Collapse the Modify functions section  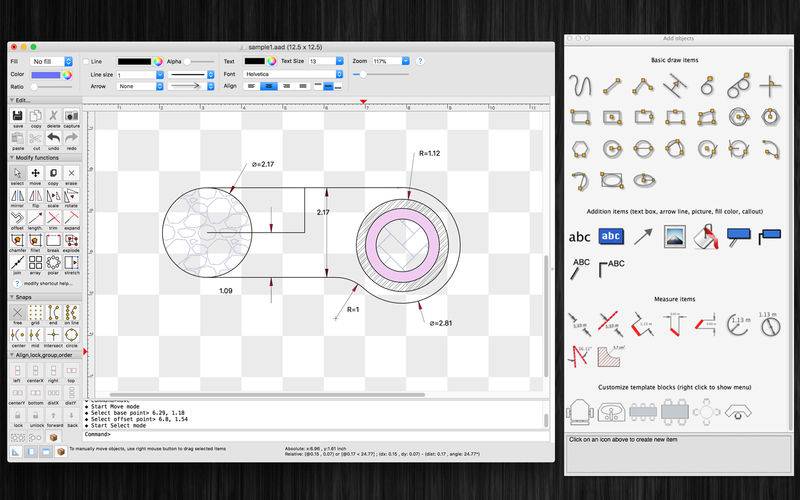point(11,157)
